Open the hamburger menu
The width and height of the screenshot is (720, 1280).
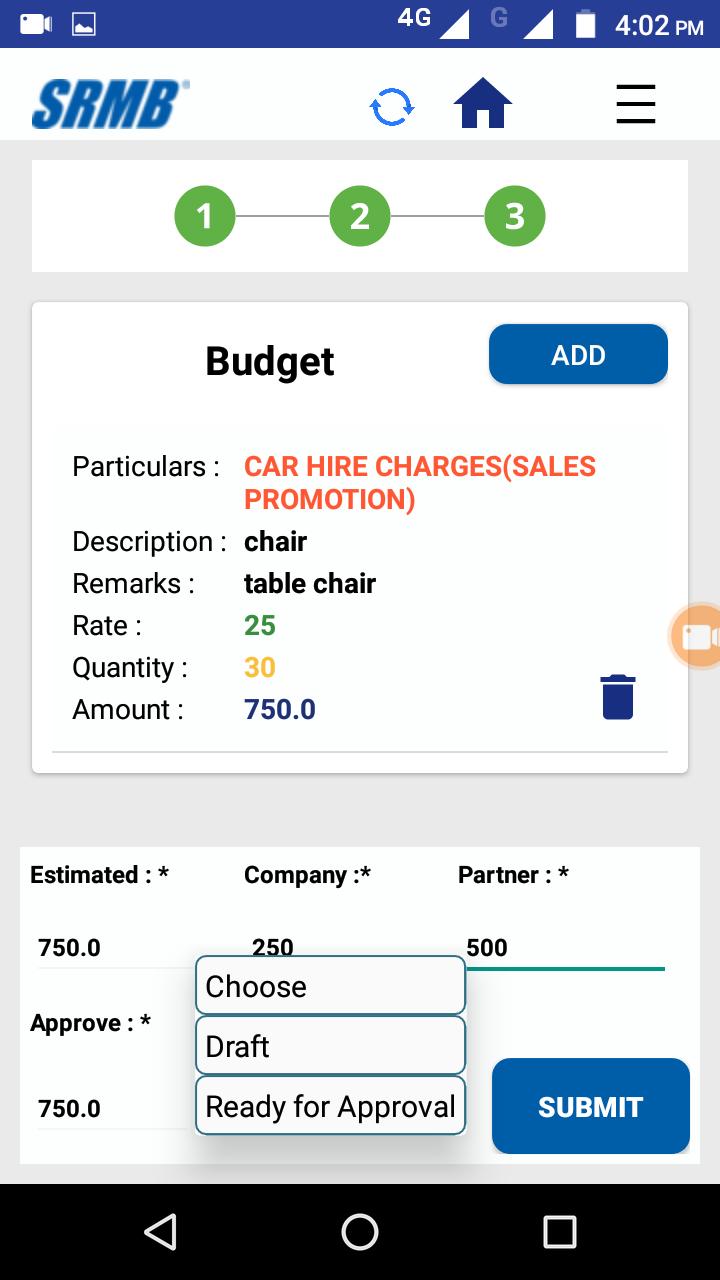(x=635, y=104)
